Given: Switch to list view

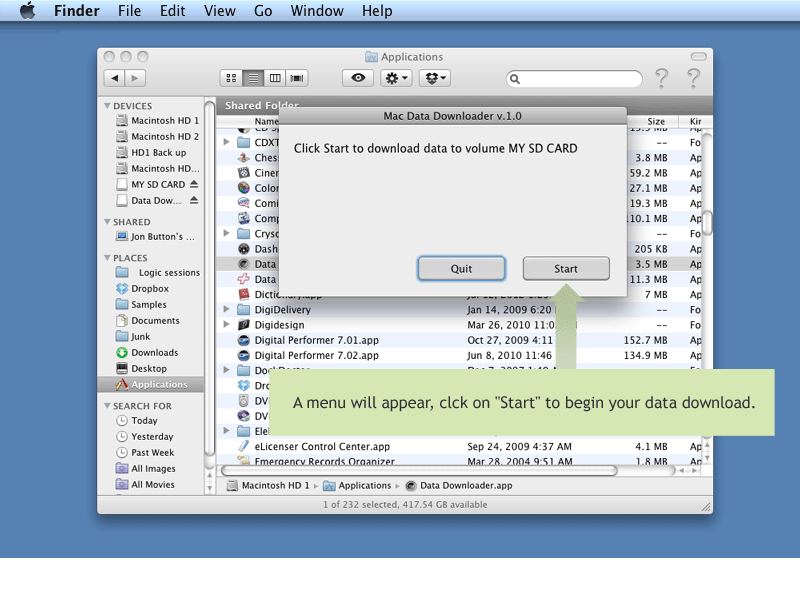Looking at the screenshot, I should 253,78.
